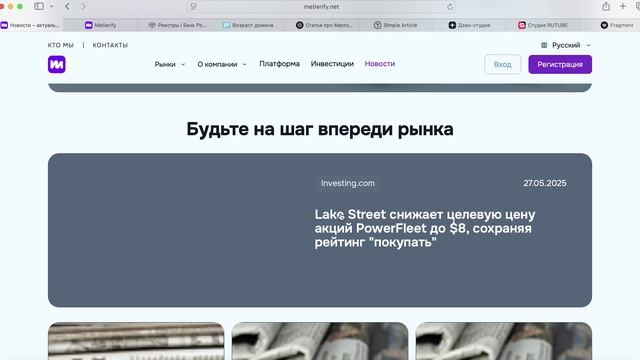Go forward with the browser forward arrow
This screenshot has height=360, width=640.
[83, 7]
